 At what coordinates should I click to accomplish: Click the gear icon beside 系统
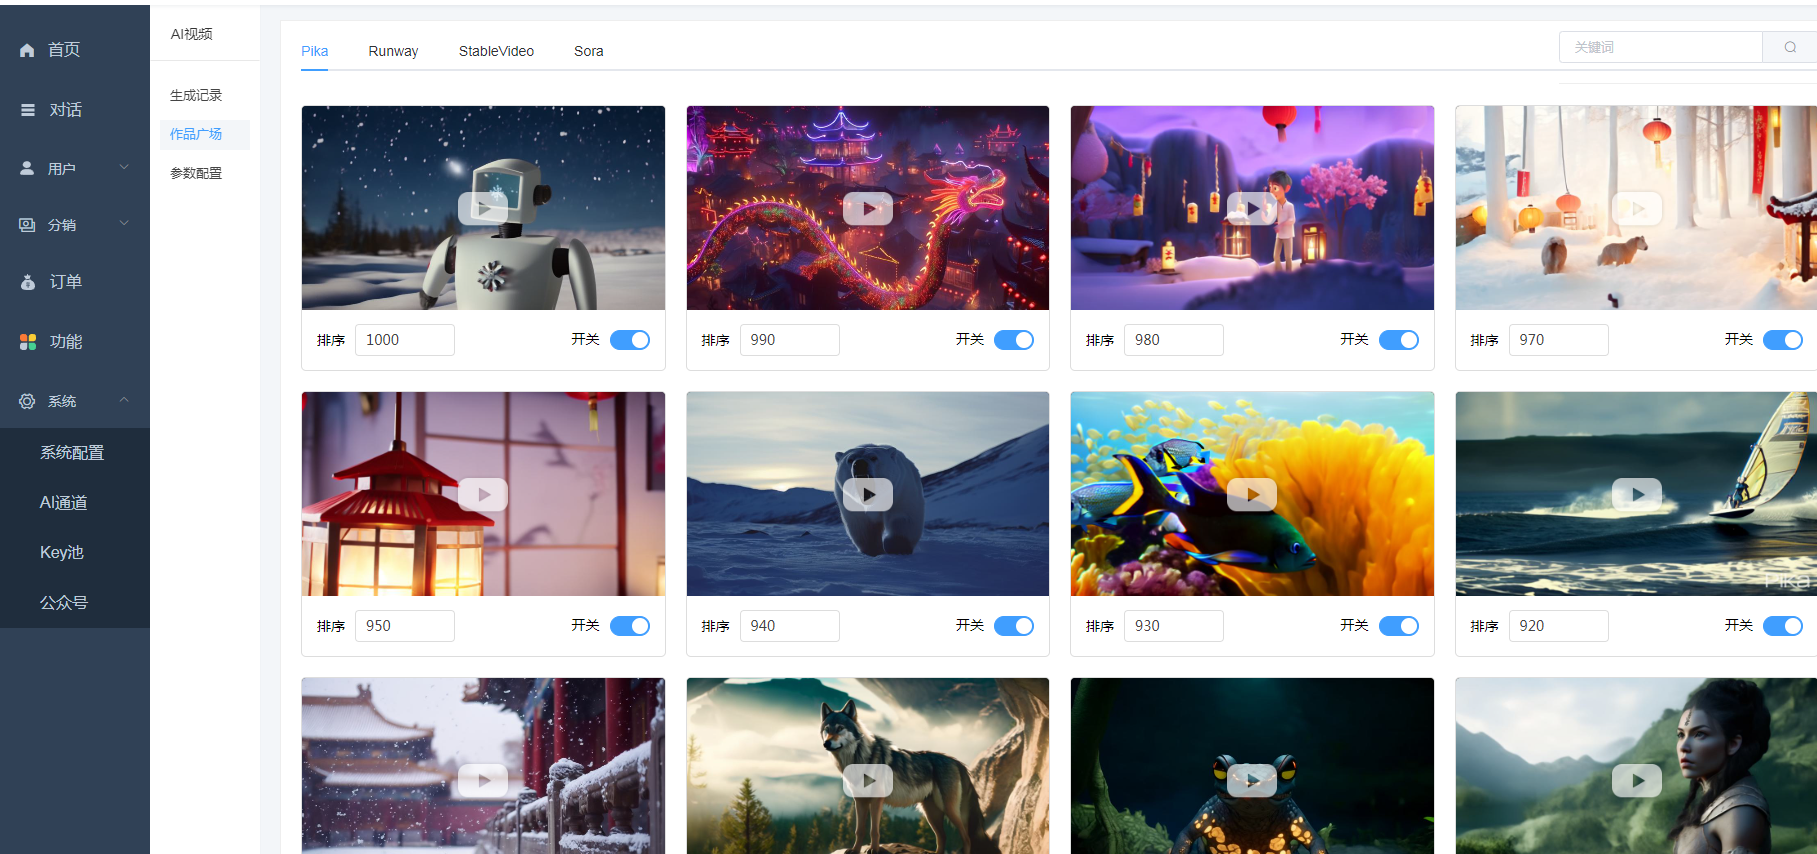tap(27, 401)
